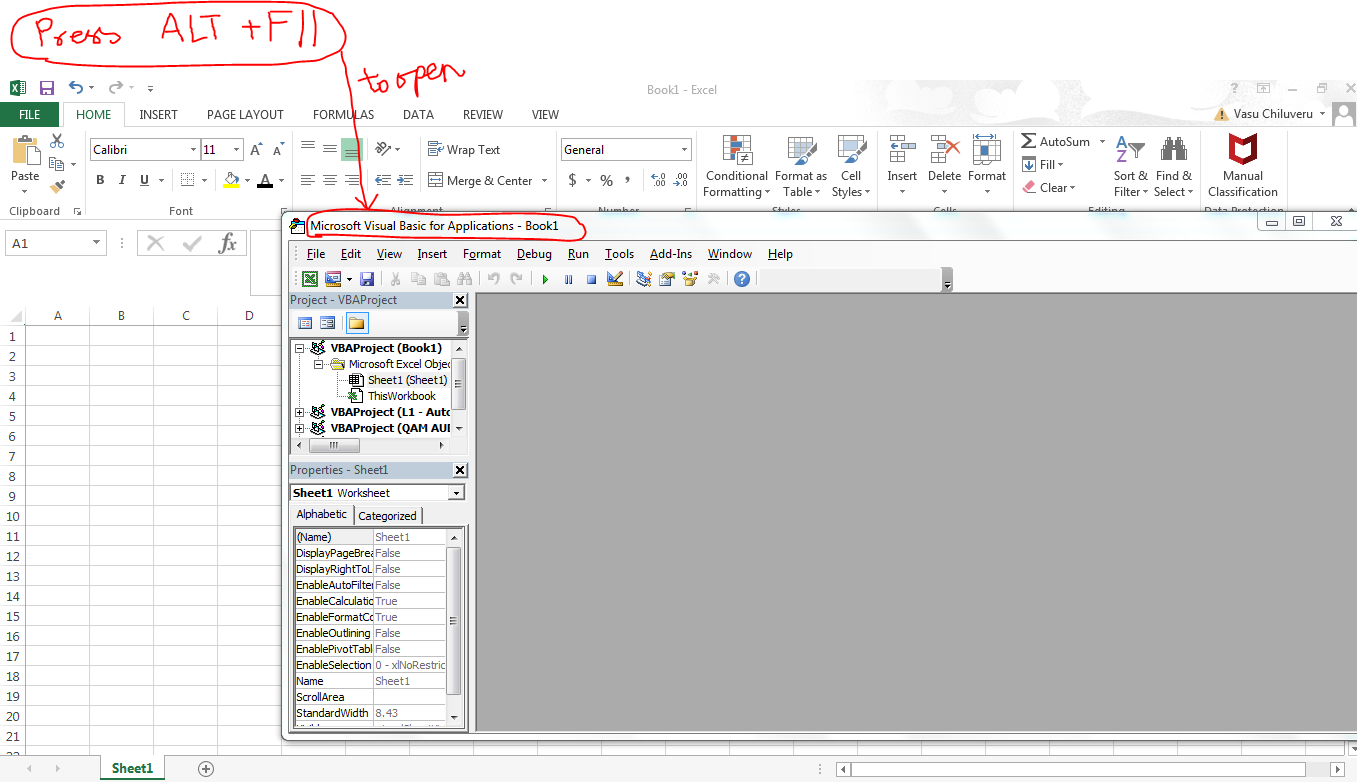Click the Save Book1 icon in VBA toolbar

point(367,279)
